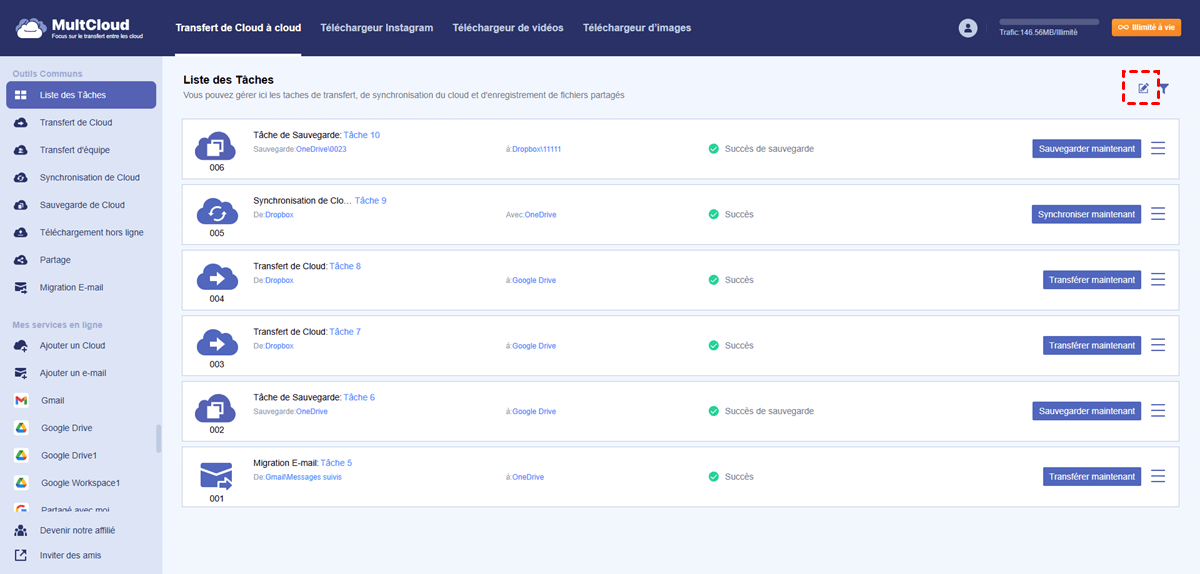Screen dimensions: 1200x574
Task: Click transfer cloud icon for task 004
Action: (x=216, y=277)
